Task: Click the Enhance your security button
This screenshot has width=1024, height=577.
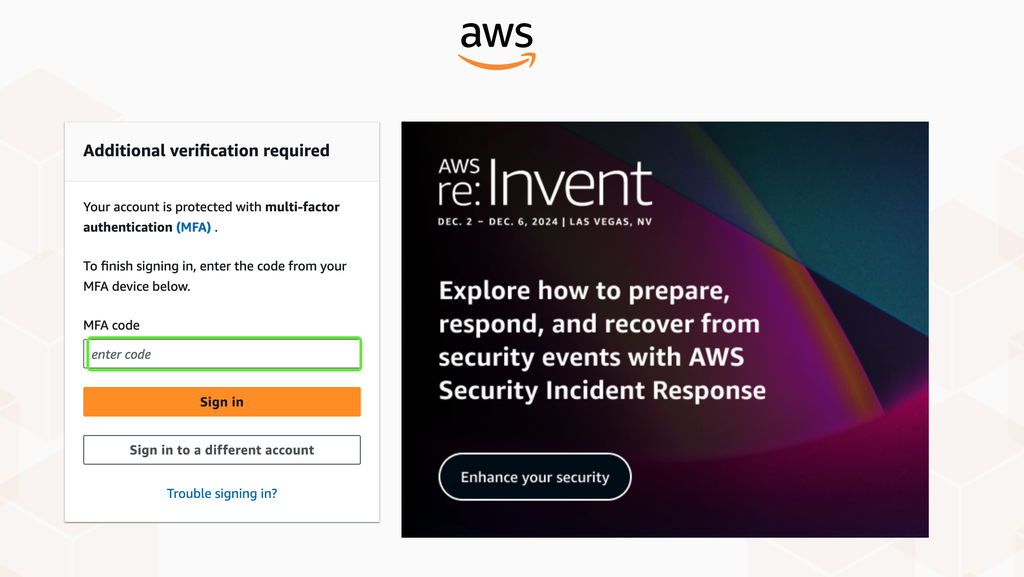Action: (535, 477)
